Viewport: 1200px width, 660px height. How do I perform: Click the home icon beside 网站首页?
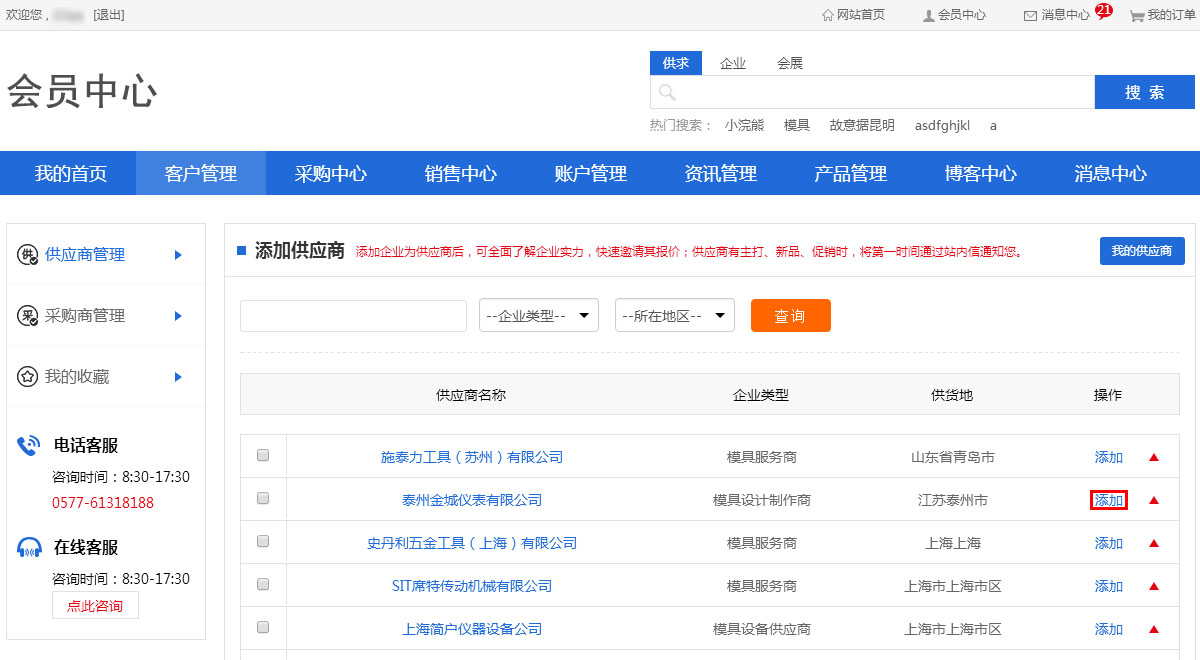[x=828, y=15]
